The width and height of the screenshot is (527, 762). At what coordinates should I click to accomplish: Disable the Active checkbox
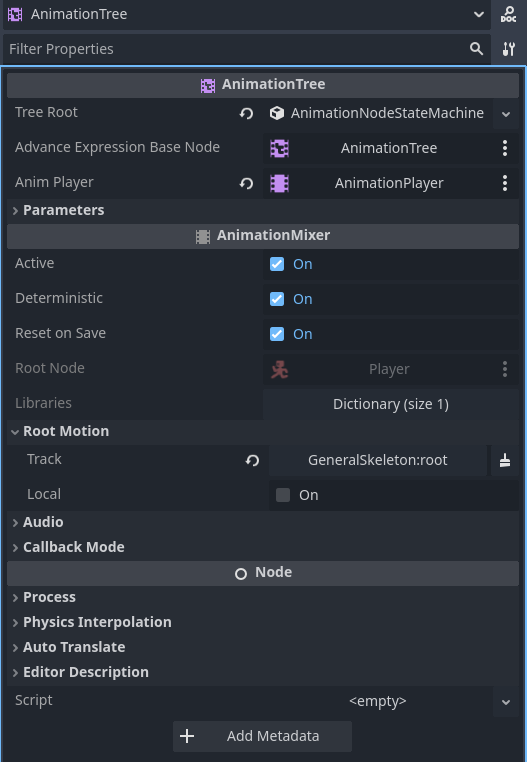[277, 264]
